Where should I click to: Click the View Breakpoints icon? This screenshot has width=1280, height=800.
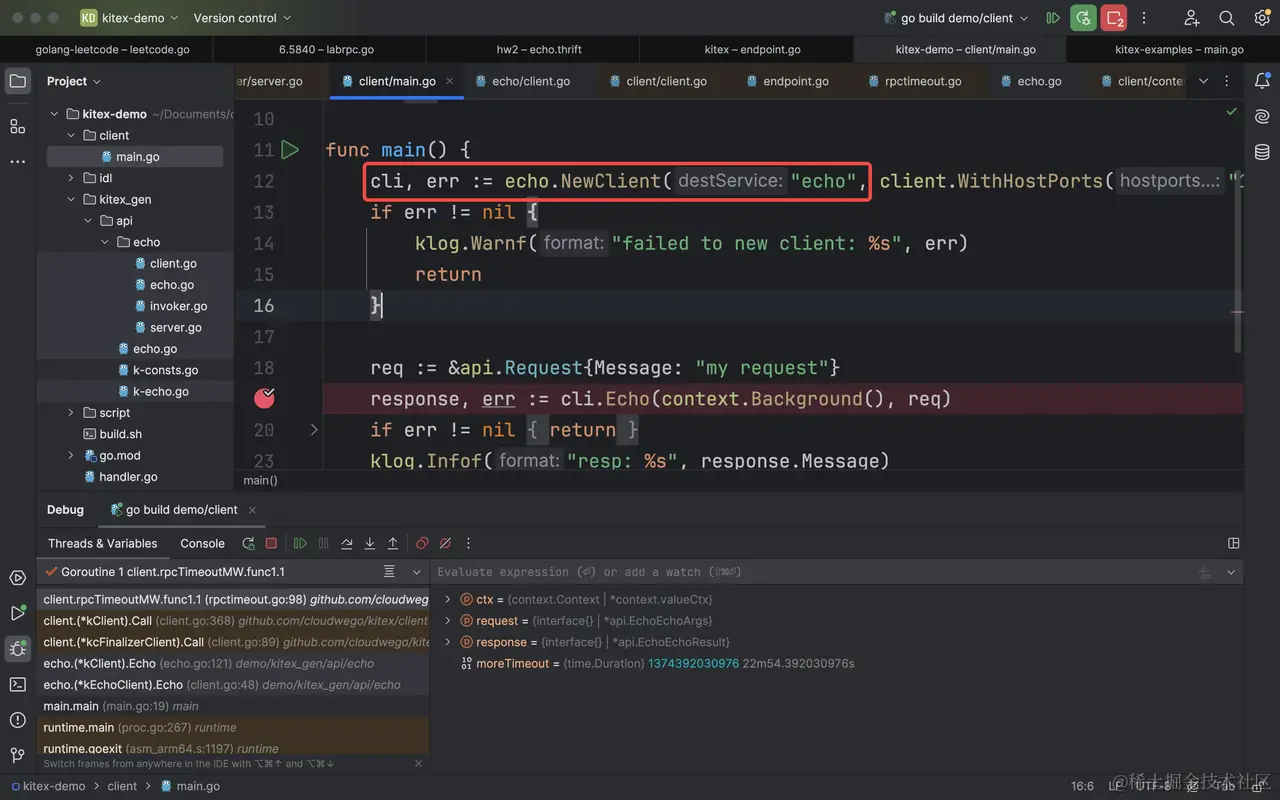[422, 543]
